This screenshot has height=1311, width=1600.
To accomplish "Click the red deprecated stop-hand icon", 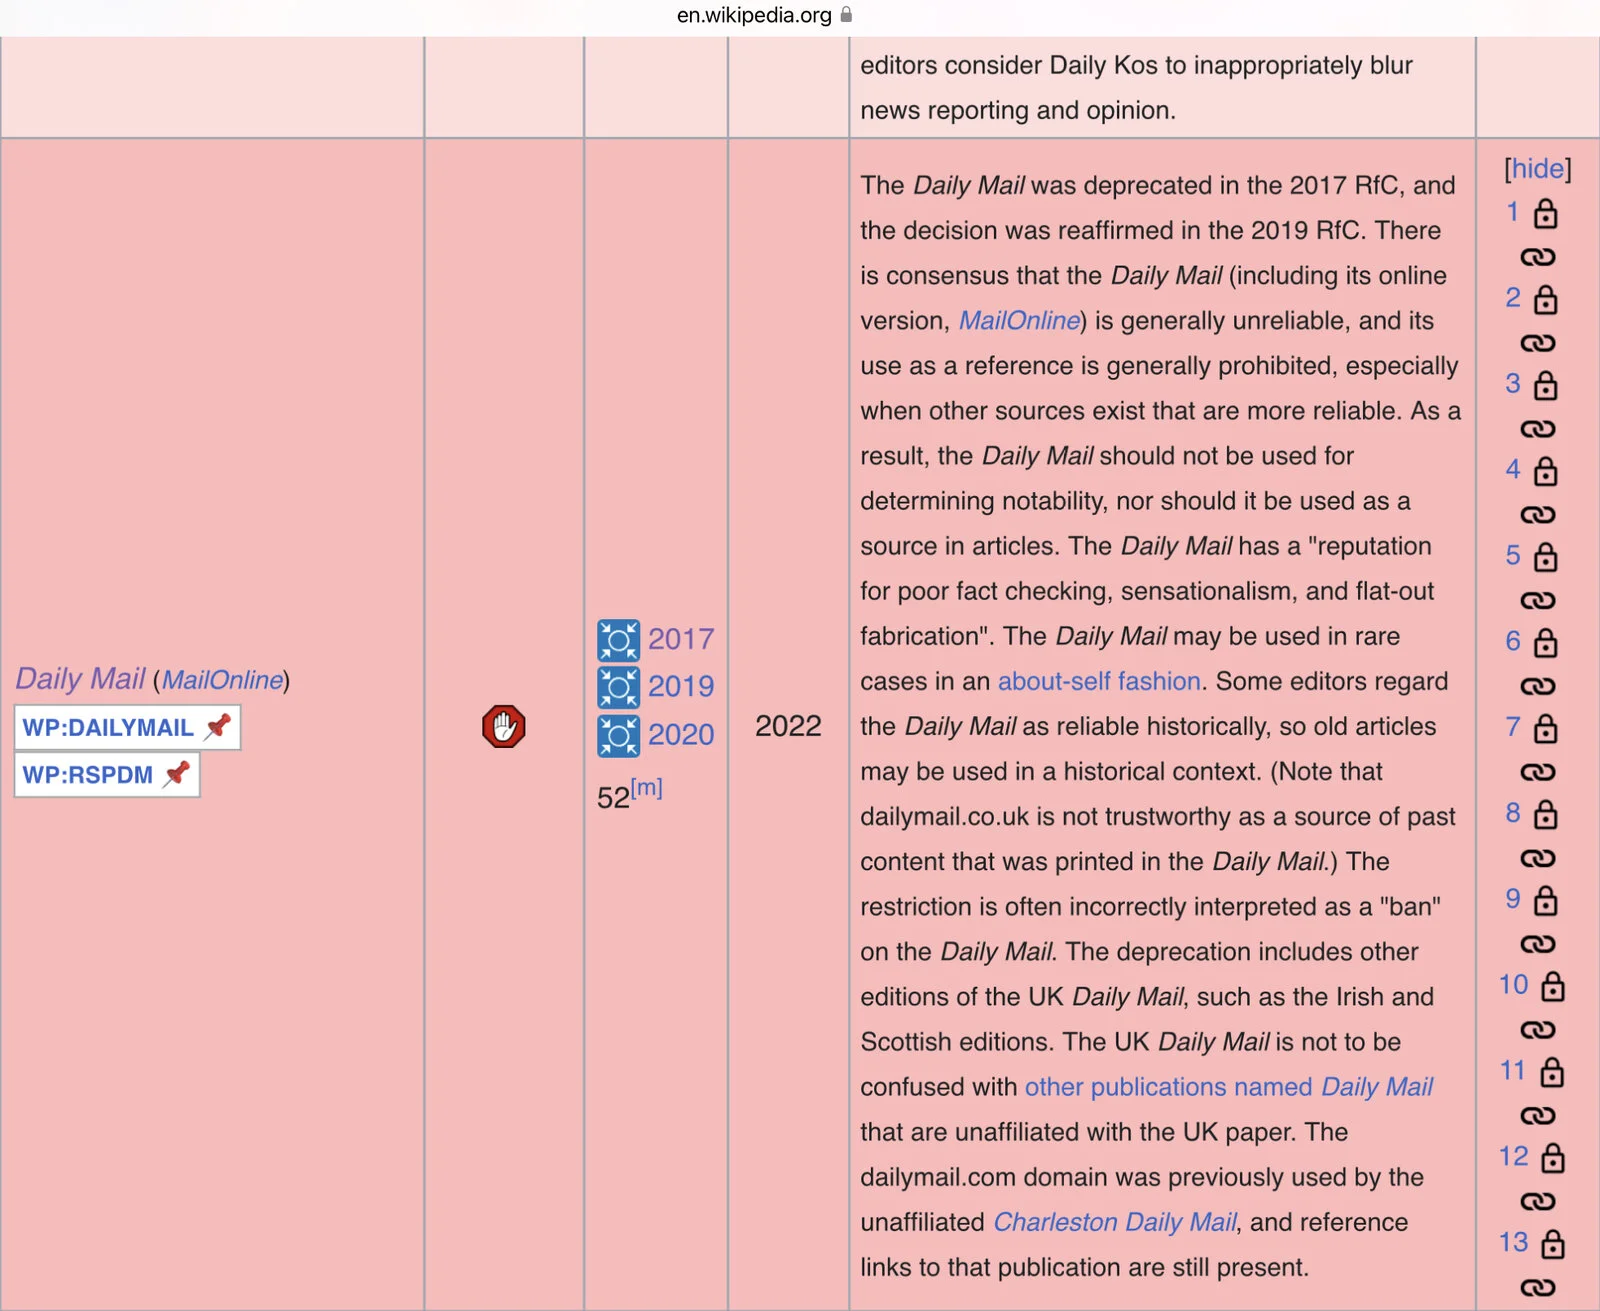I will coord(503,727).
